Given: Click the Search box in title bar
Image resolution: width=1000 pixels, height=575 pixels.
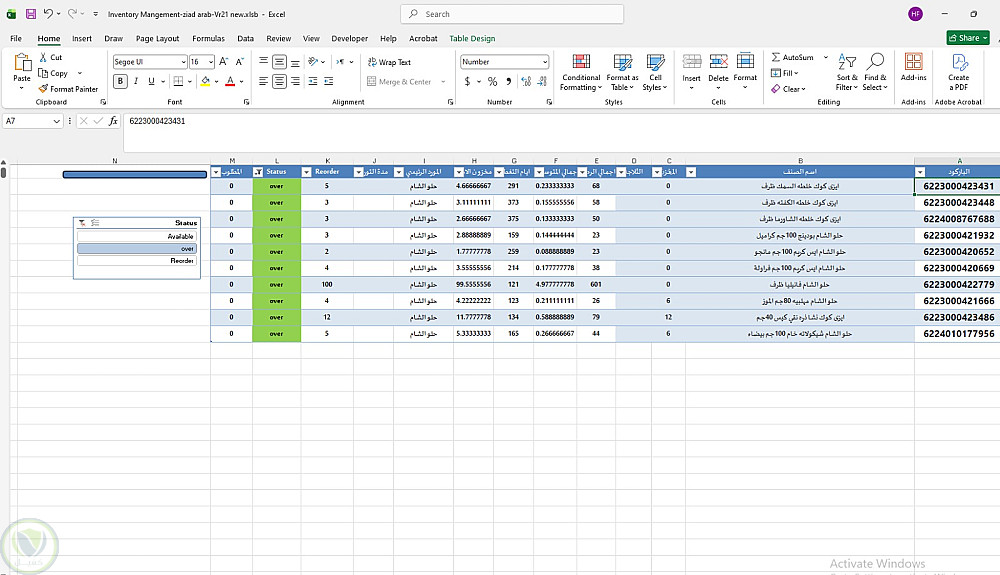Looking at the screenshot, I should pyautogui.click(x=512, y=13).
